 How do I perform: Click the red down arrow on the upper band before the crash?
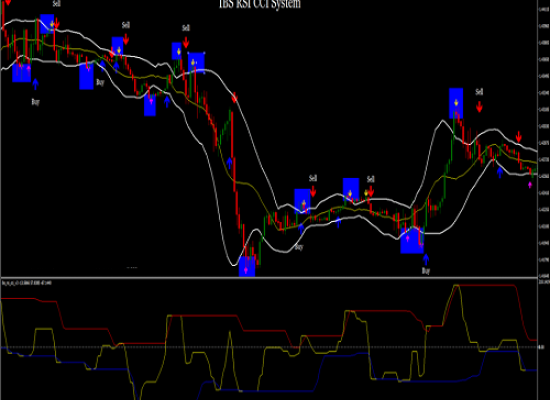click(x=235, y=98)
